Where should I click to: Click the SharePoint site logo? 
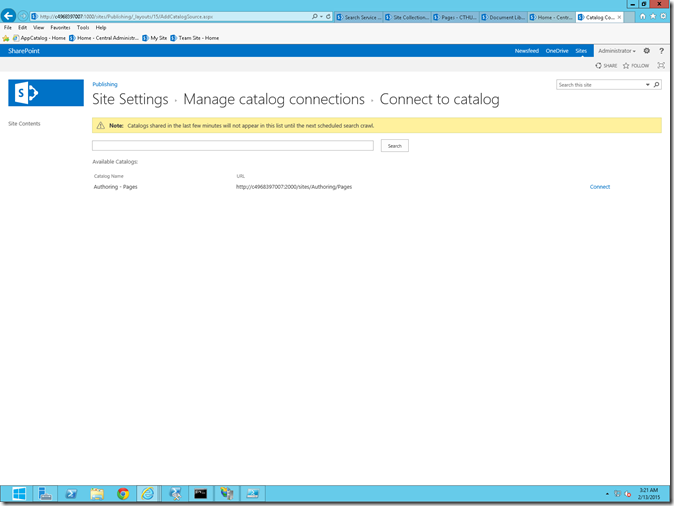click(x=46, y=92)
